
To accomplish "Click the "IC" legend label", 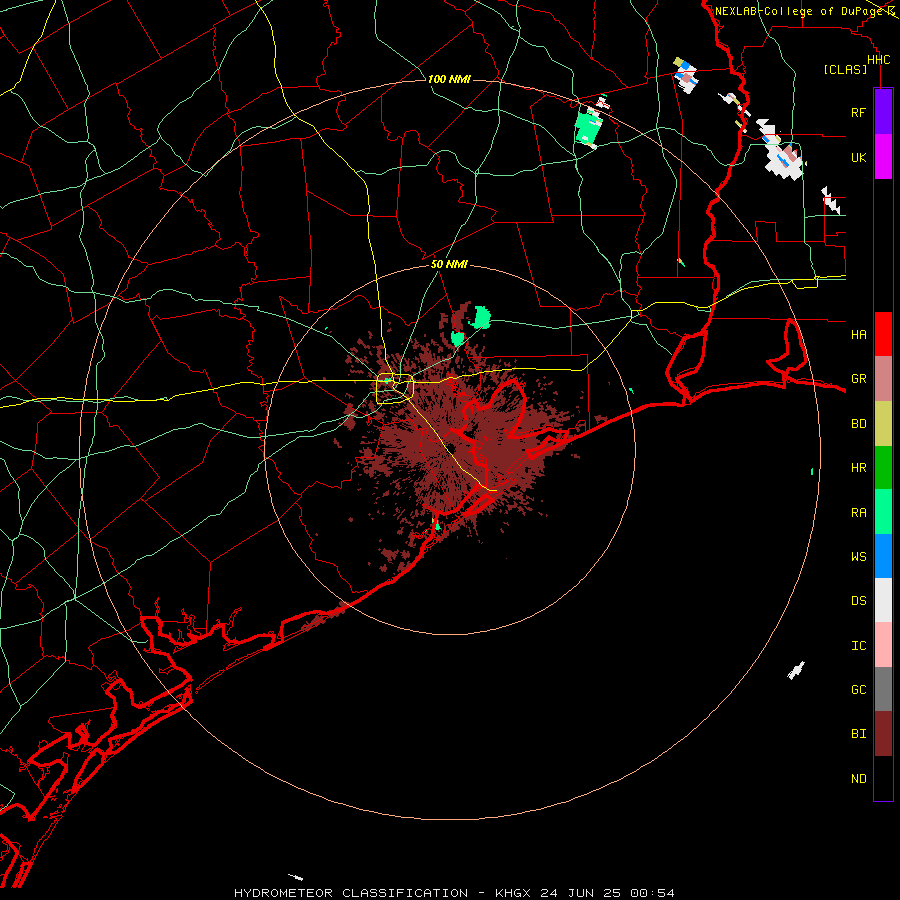I will [x=859, y=646].
